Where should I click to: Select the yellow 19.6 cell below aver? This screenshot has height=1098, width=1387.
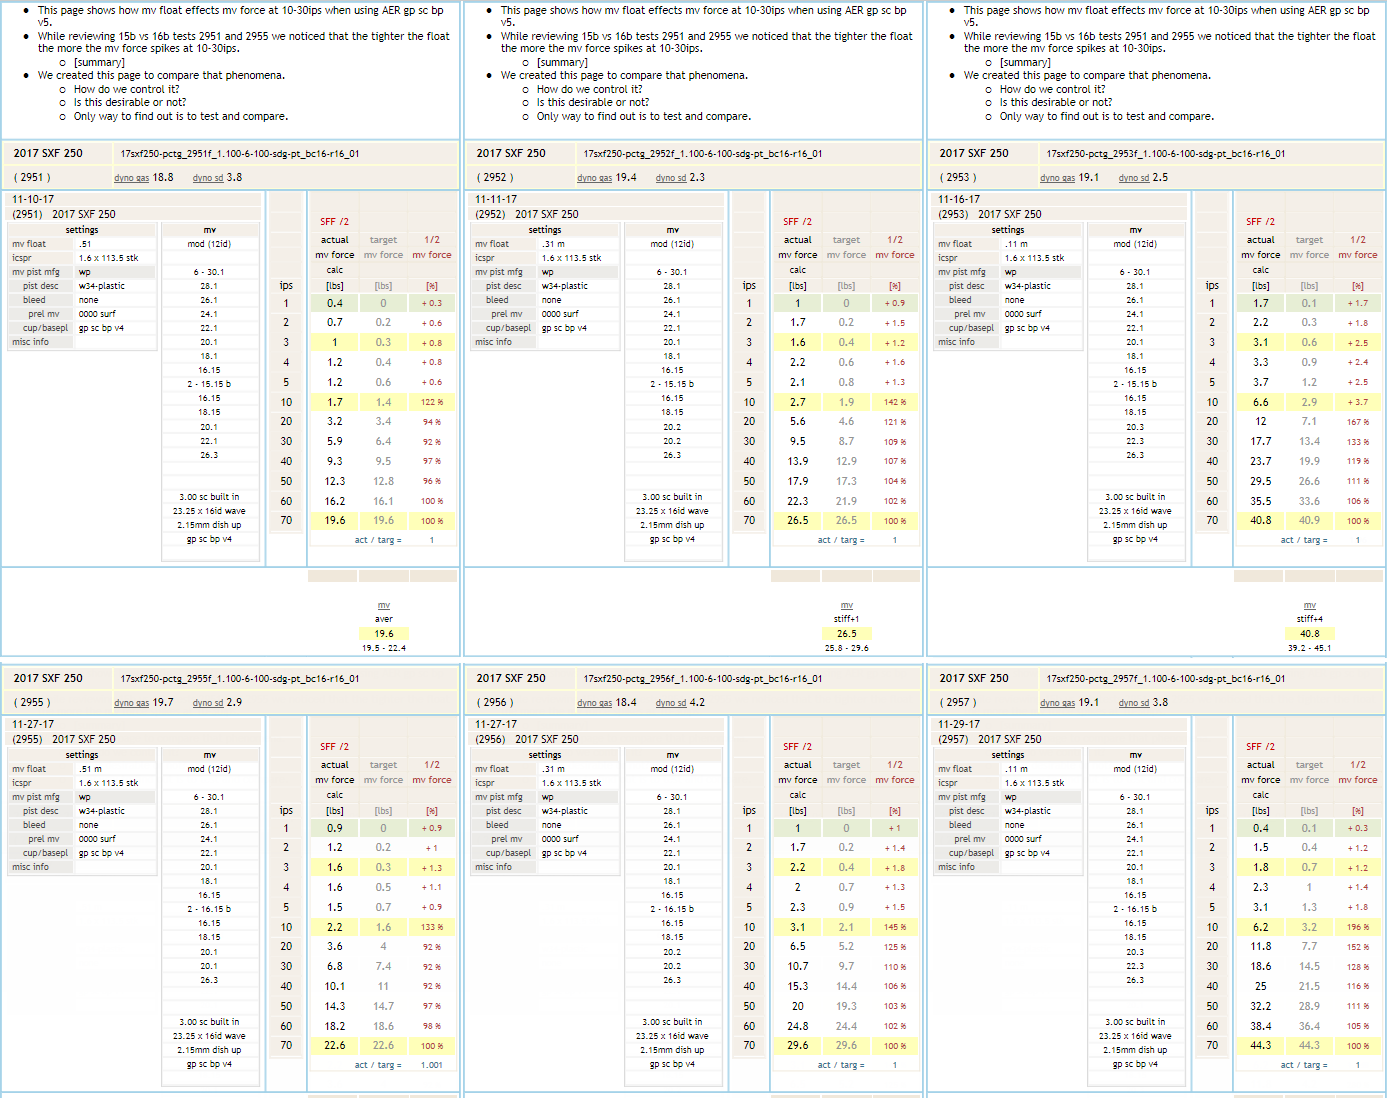[384, 633]
